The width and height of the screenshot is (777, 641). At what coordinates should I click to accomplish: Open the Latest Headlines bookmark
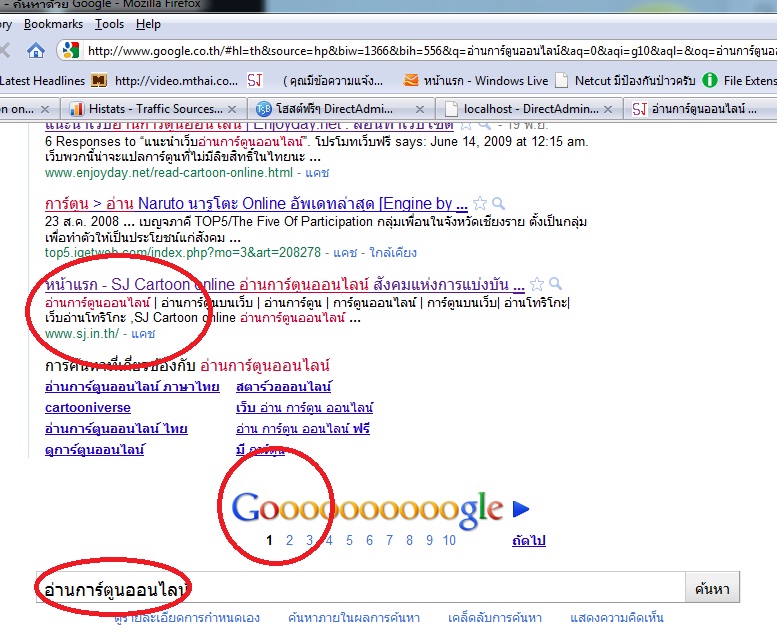(42, 81)
